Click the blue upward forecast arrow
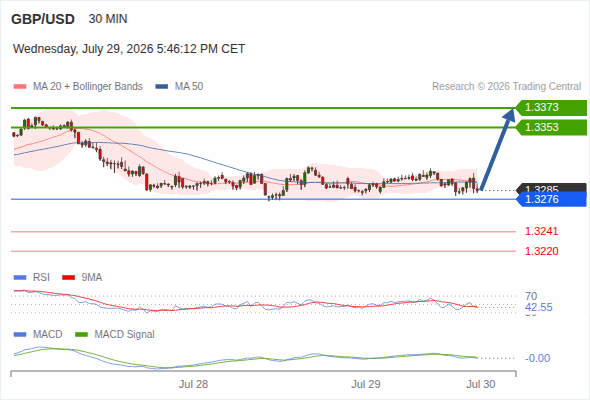The image size is (590, 400). tap(497, 149)
